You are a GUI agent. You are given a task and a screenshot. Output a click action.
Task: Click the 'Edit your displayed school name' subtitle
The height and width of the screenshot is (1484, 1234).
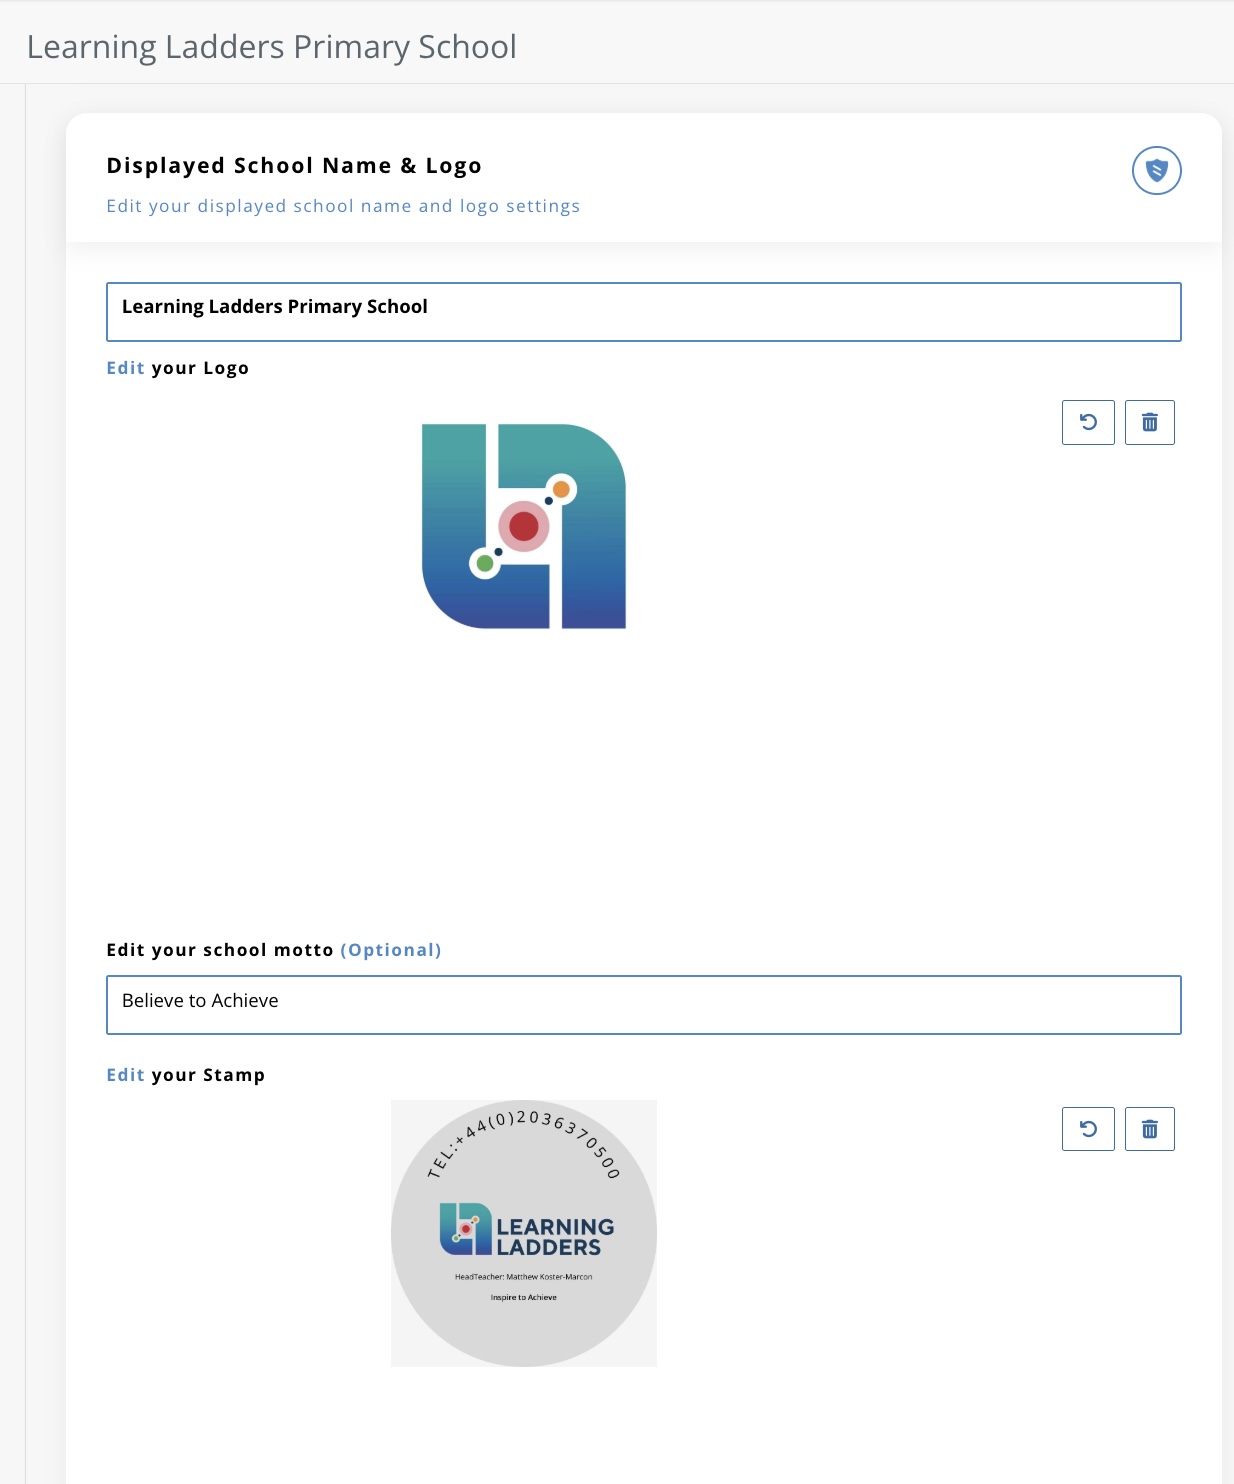click(x=343, y=206)
